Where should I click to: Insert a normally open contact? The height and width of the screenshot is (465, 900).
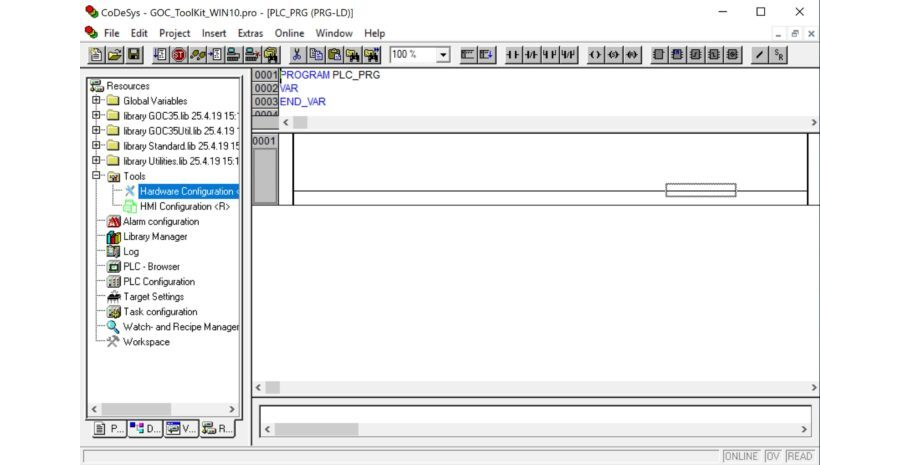(x=513, y=55)
